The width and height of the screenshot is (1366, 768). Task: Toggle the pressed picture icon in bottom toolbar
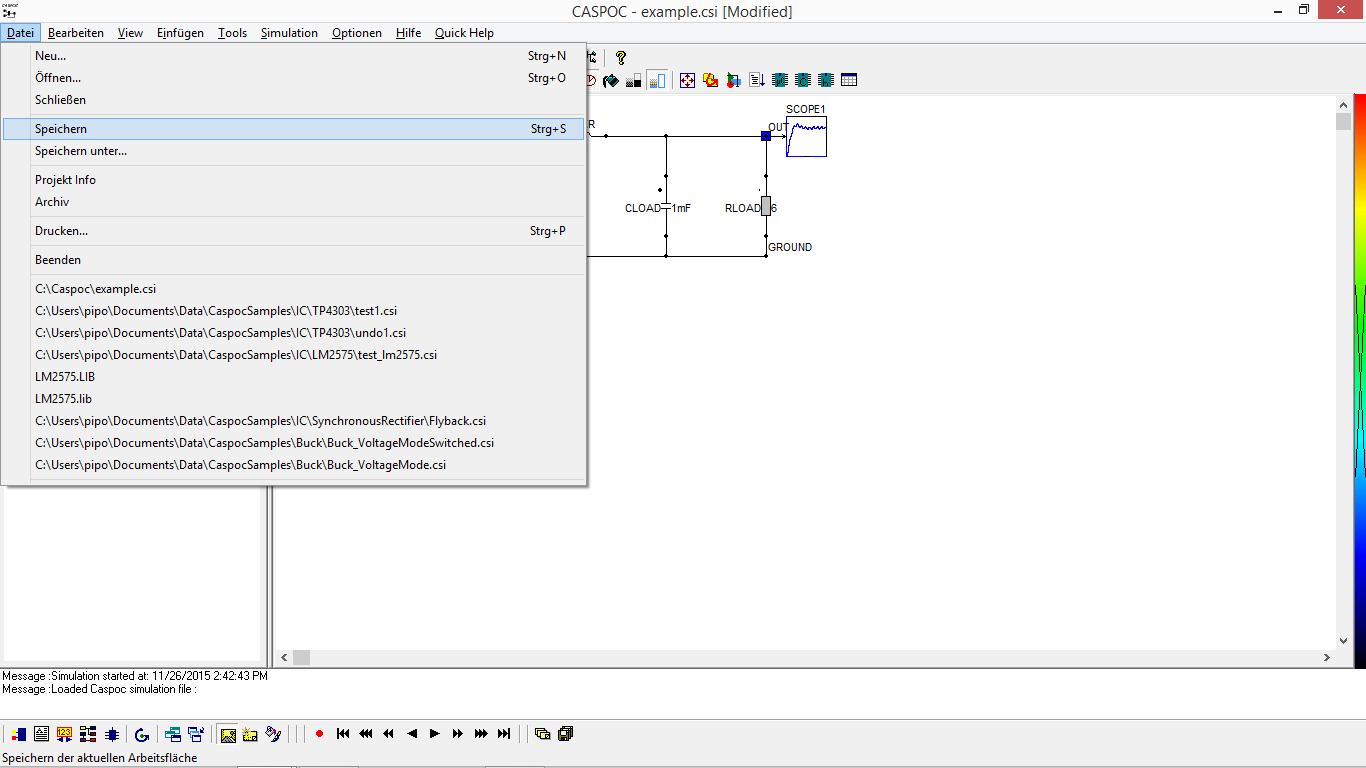pyautogui.click(x=227, y=734)
